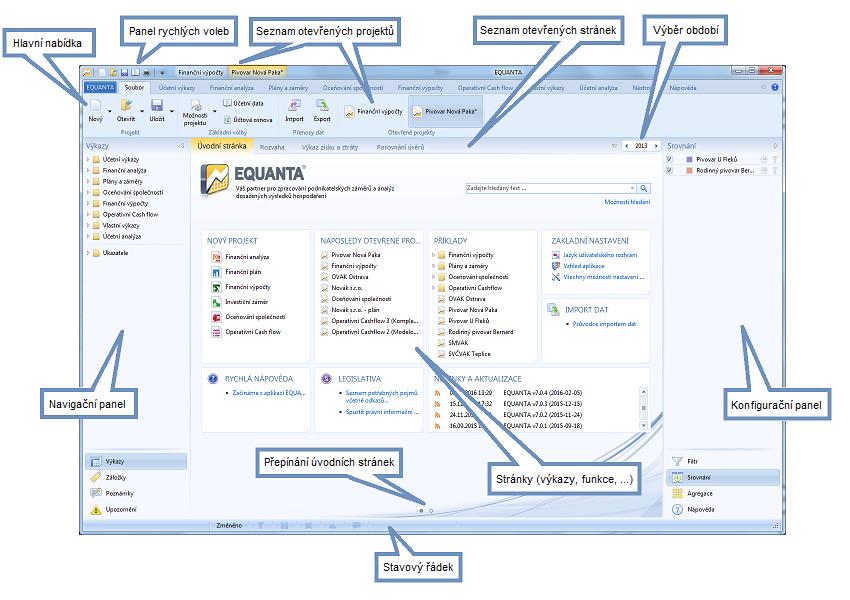
Task: Switch to Finanční analýza ribbon tab
Action: (x=231, y=88)
